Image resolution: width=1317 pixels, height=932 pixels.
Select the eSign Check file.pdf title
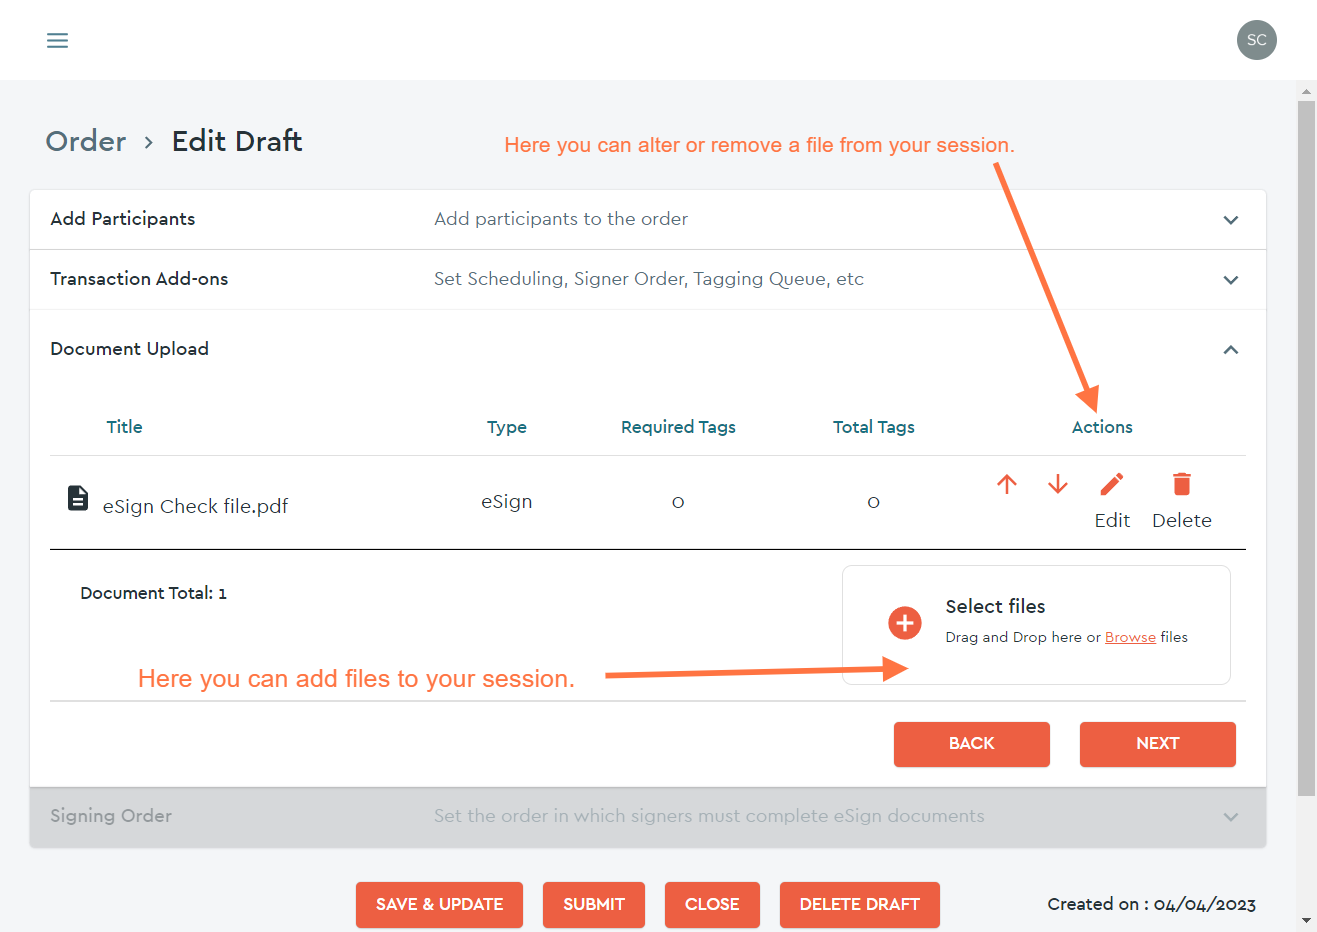(195, 506)
